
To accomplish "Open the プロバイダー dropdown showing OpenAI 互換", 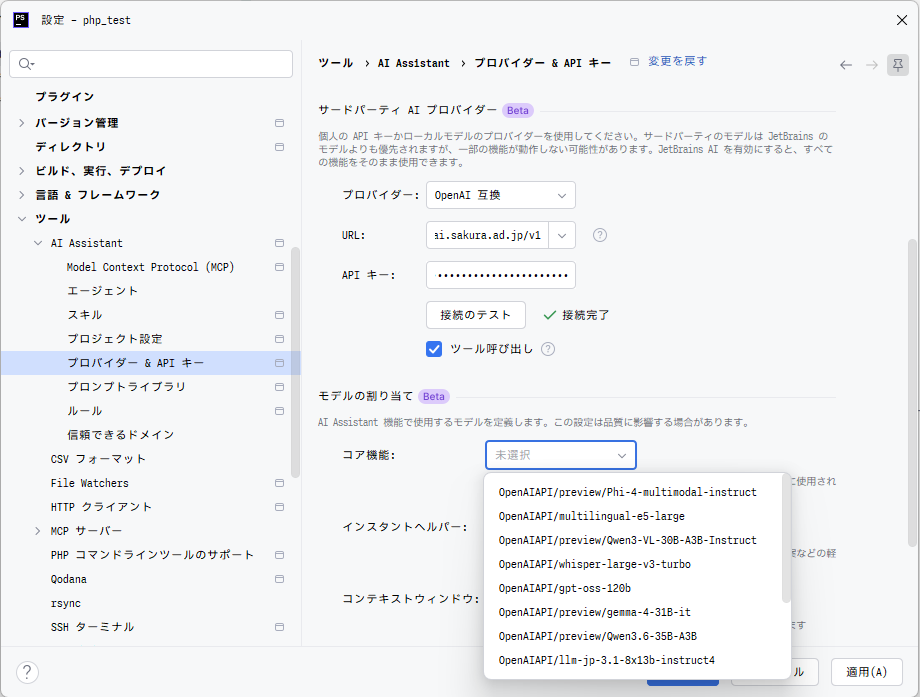I will click(500, 195).
